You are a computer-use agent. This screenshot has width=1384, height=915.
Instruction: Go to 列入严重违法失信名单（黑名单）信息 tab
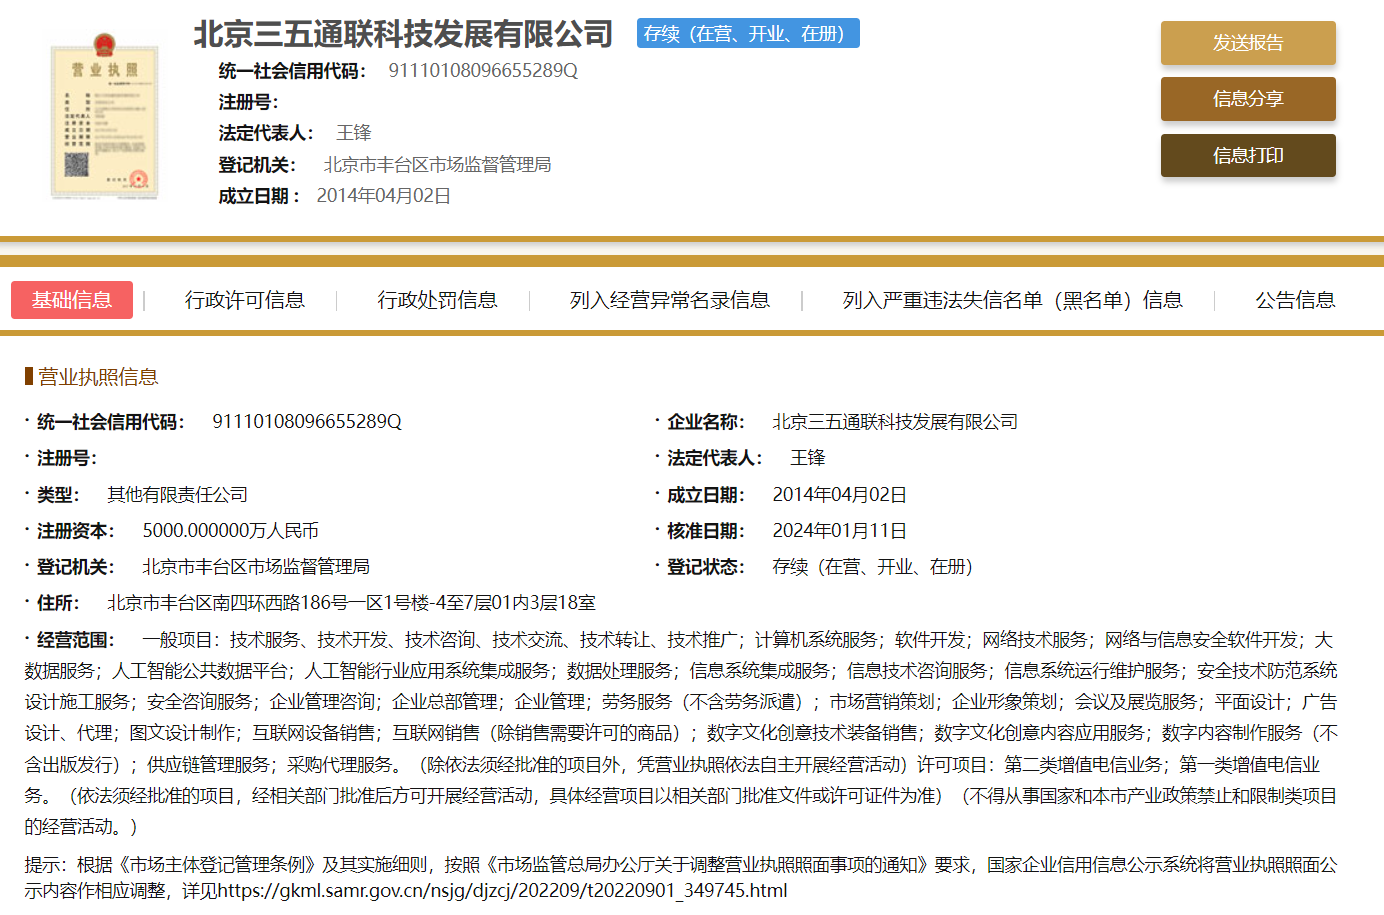(x=1012, y=300)
